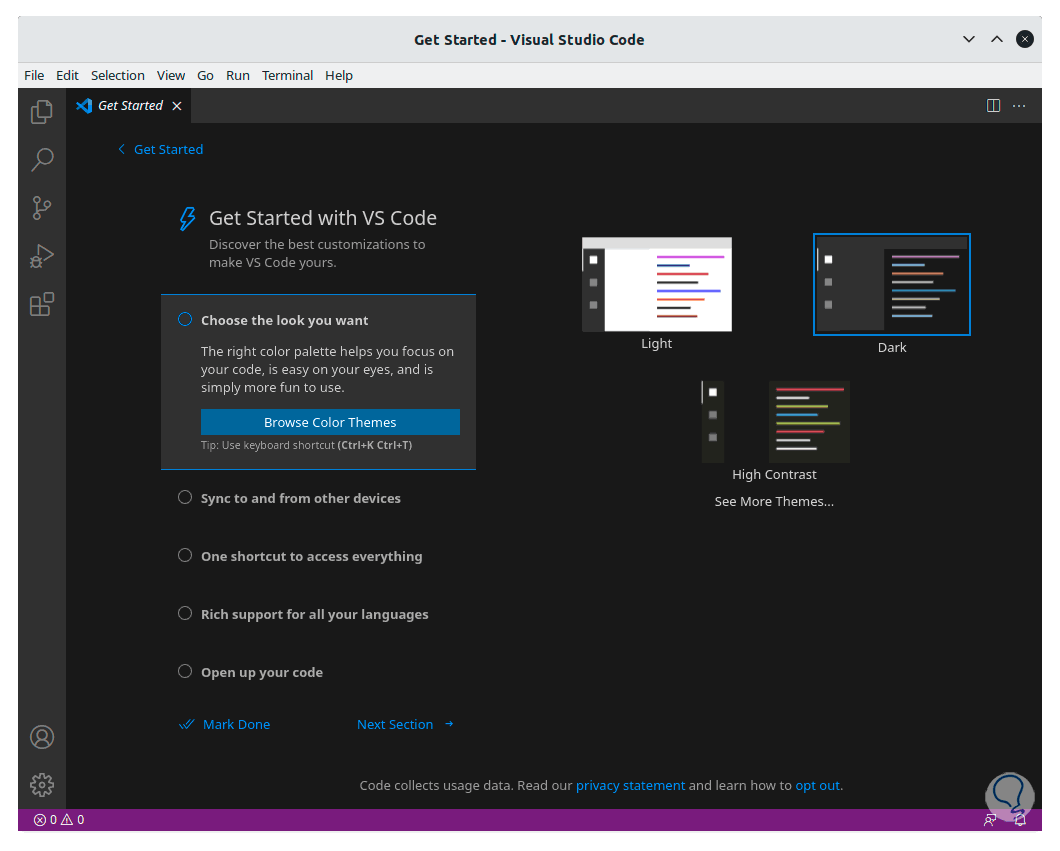
Task: Expand 'Open up your code' step
Action: 262,673
